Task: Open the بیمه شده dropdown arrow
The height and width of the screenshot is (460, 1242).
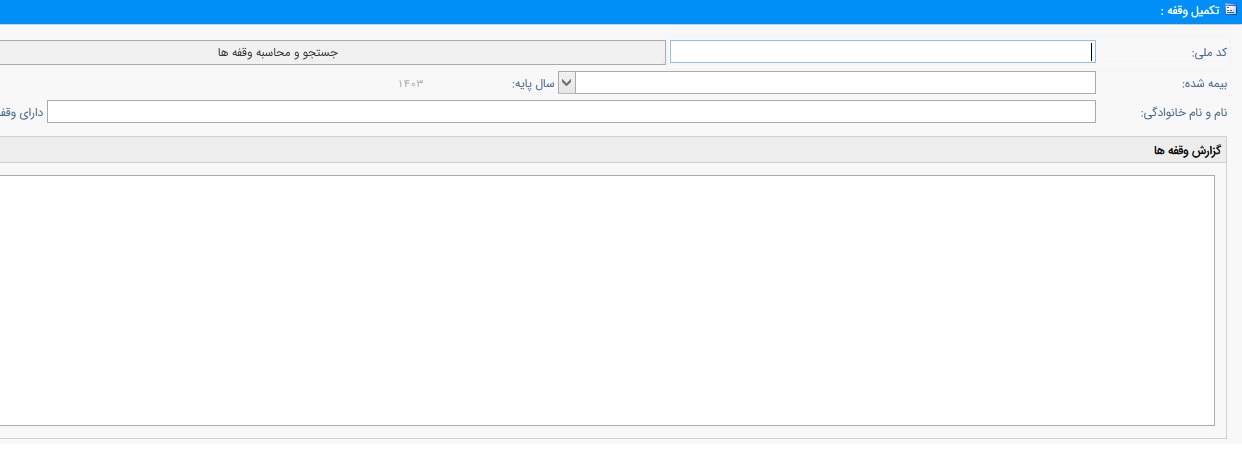Action: point(566,83)
